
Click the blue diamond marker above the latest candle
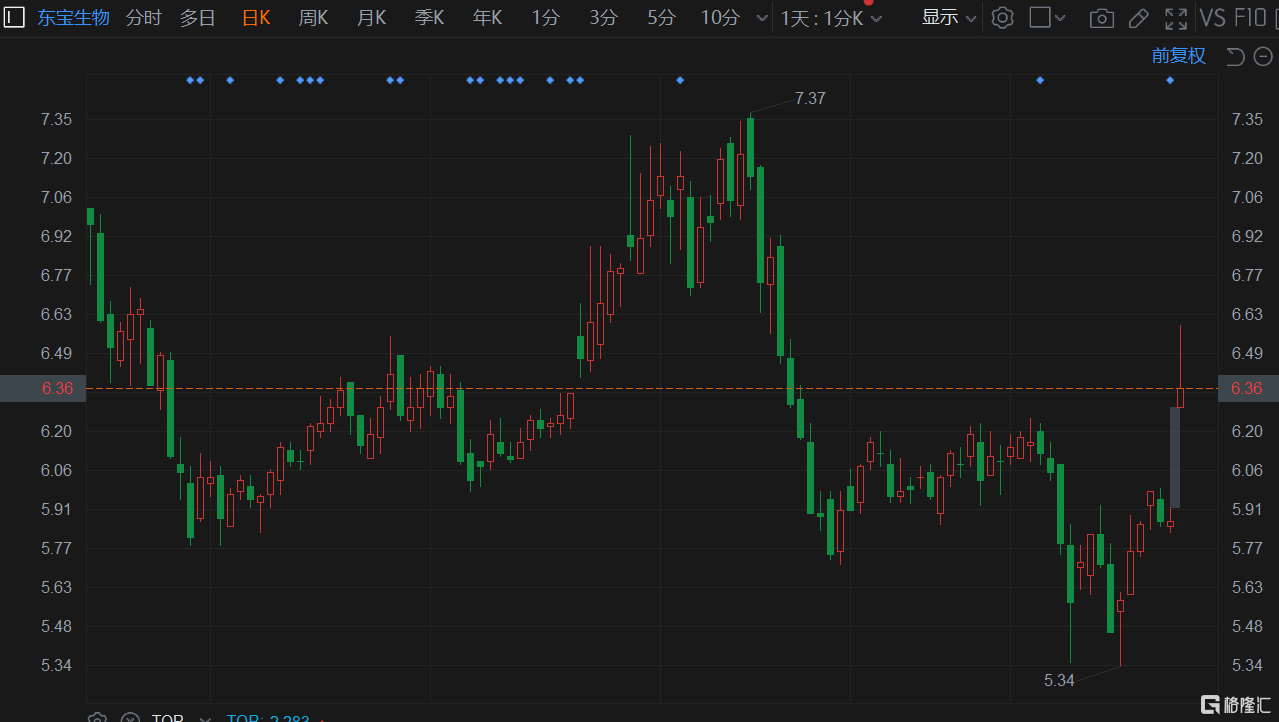click(x=1170, y=80)
